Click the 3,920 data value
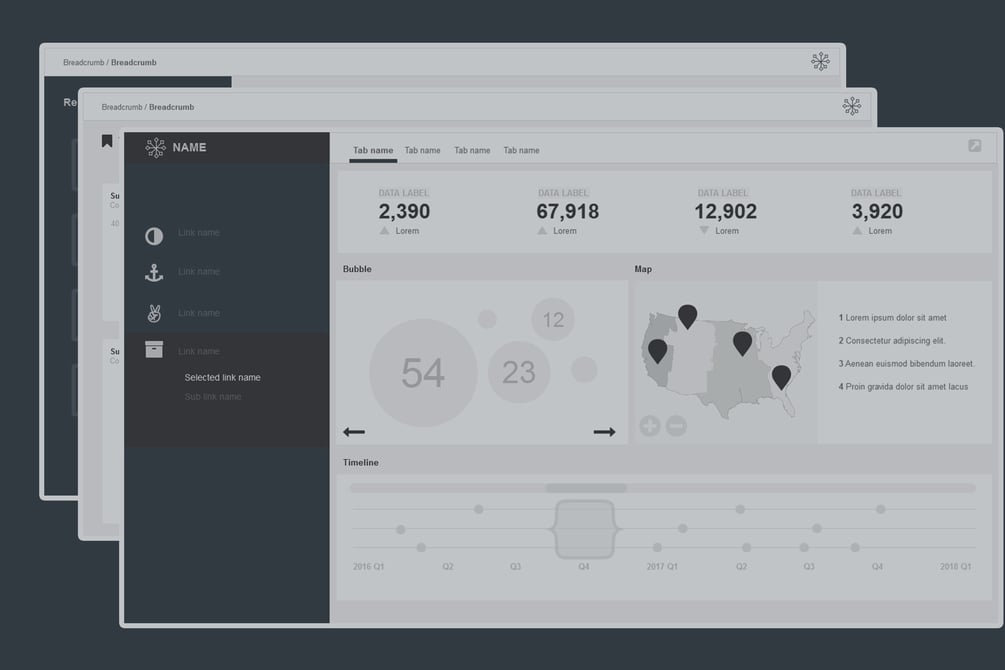This screenshot has height=670, width=1005. click(877, 212)
